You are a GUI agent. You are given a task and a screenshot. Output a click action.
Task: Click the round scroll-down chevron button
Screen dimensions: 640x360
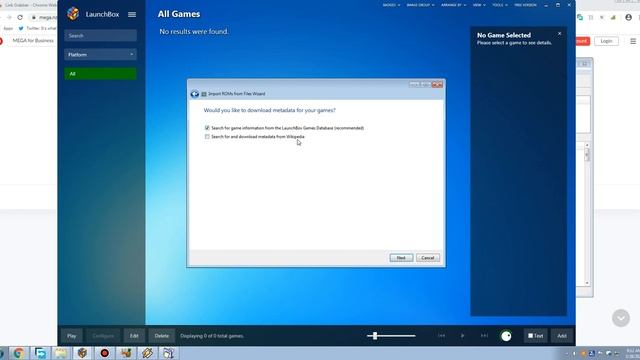621,318
